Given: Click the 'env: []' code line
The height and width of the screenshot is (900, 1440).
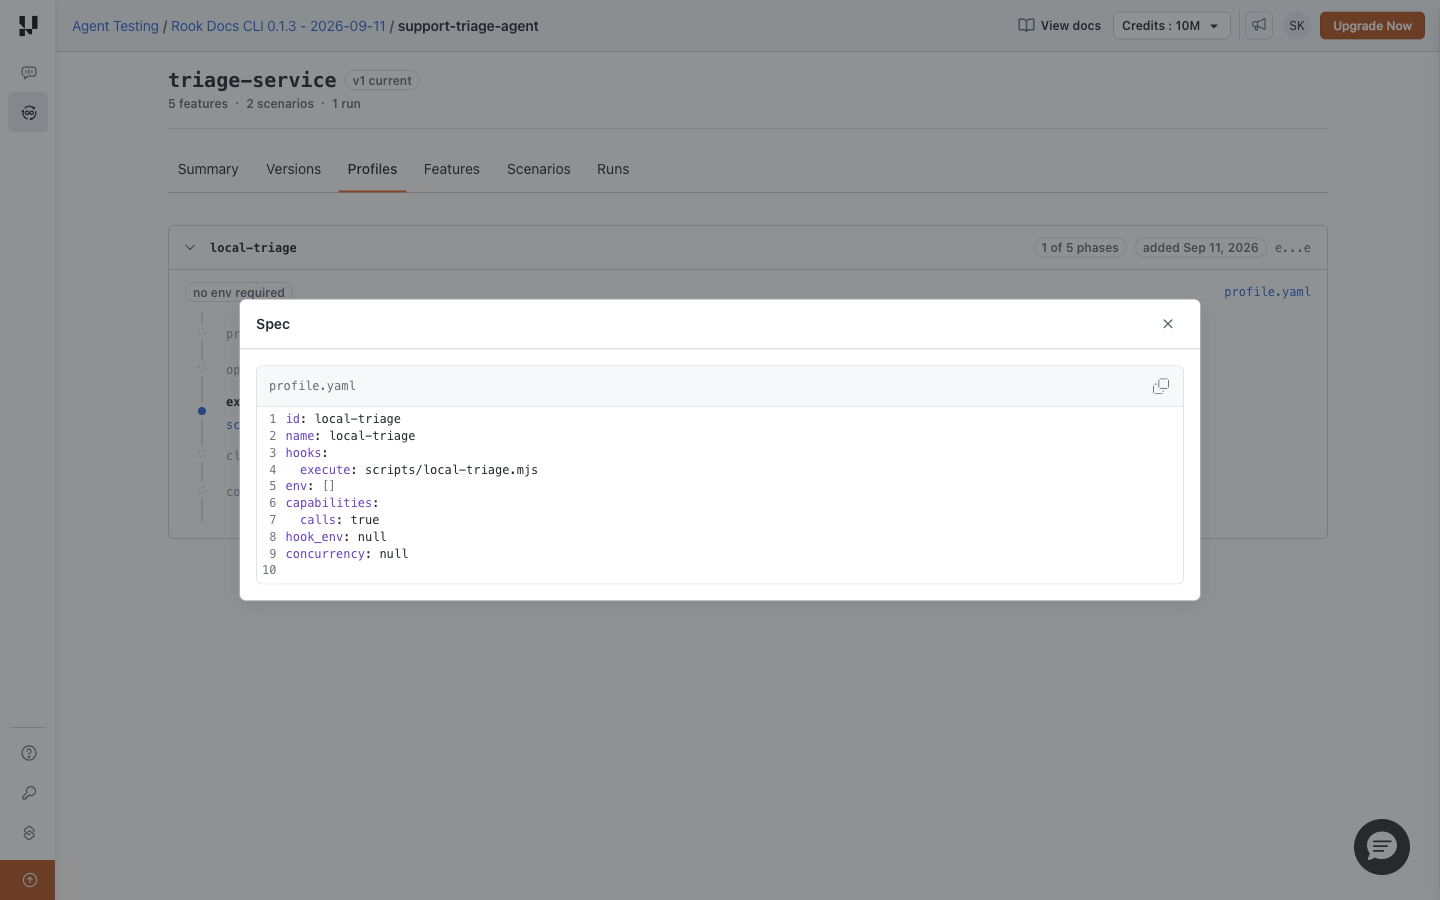Looking at the screenshot, I should click(310, 486).
